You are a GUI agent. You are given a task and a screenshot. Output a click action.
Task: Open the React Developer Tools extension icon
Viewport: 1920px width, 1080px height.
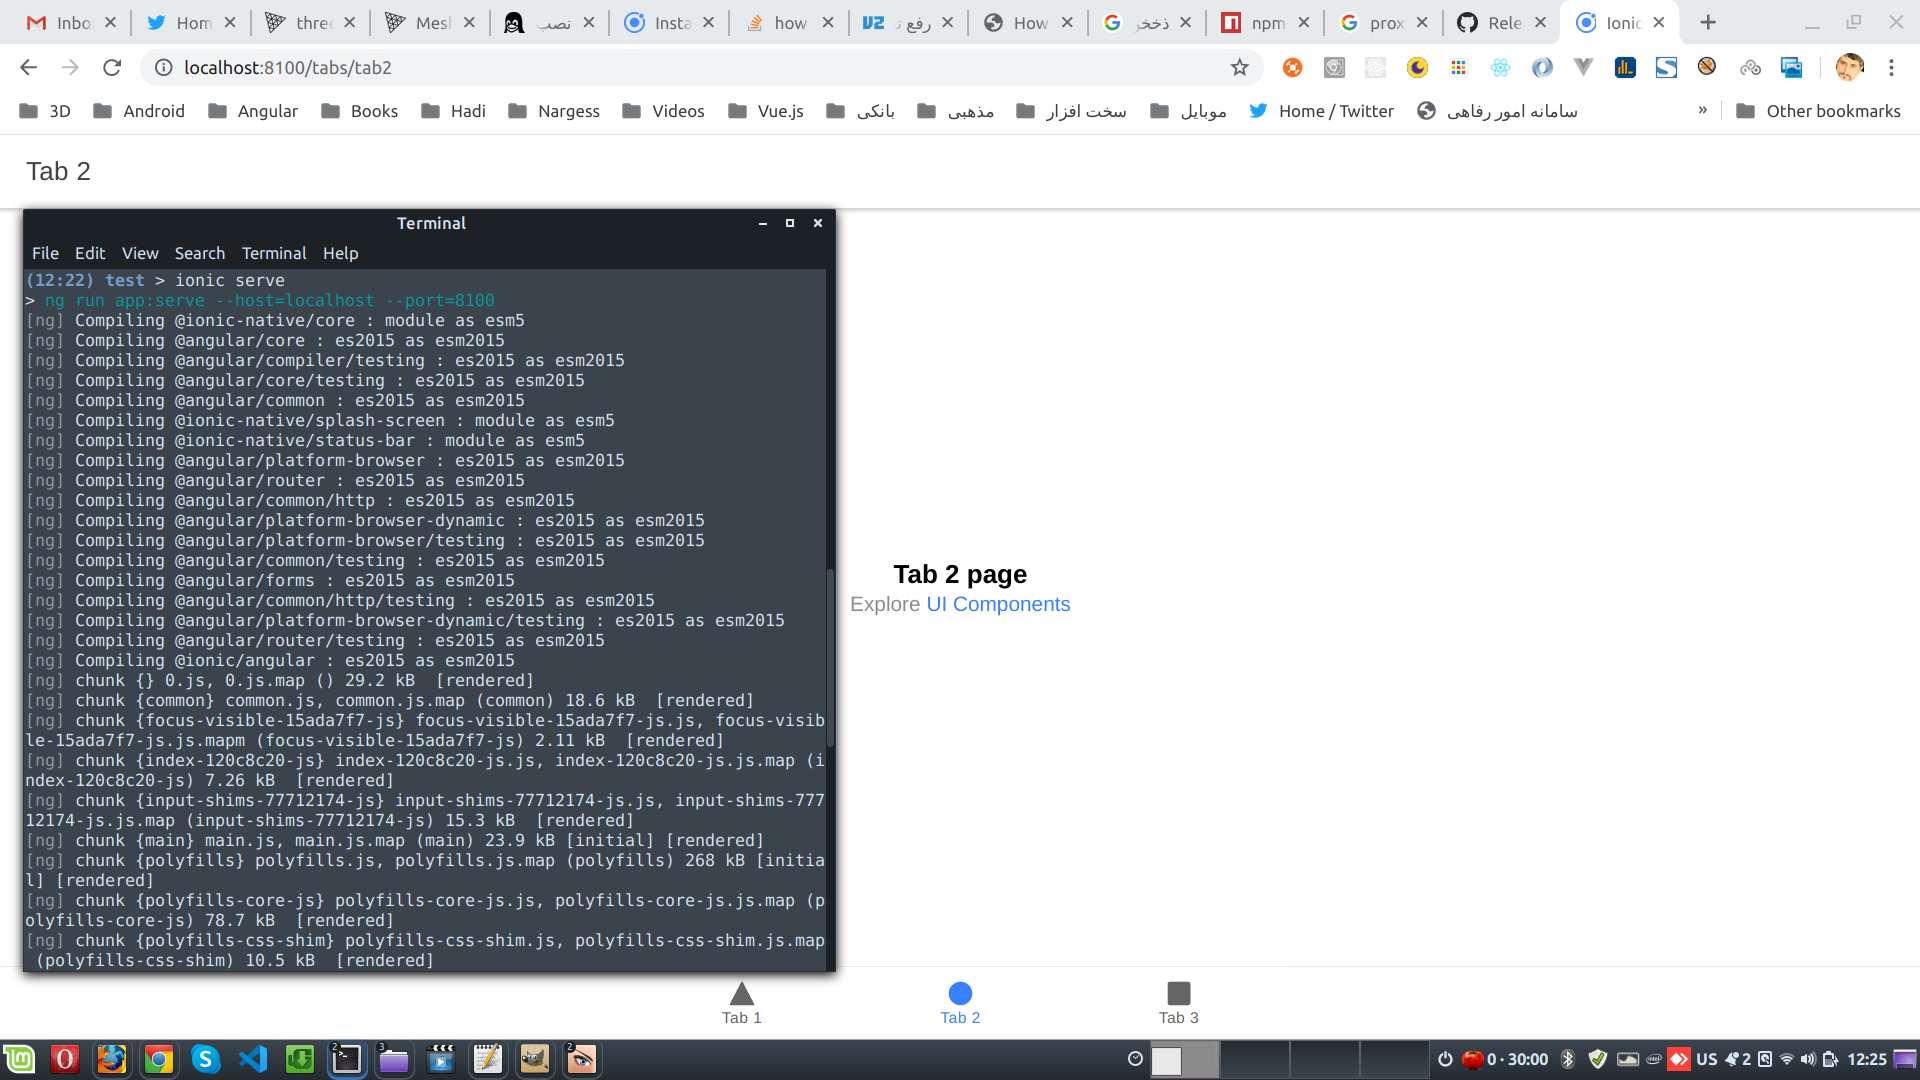(x=1500, y=67)
